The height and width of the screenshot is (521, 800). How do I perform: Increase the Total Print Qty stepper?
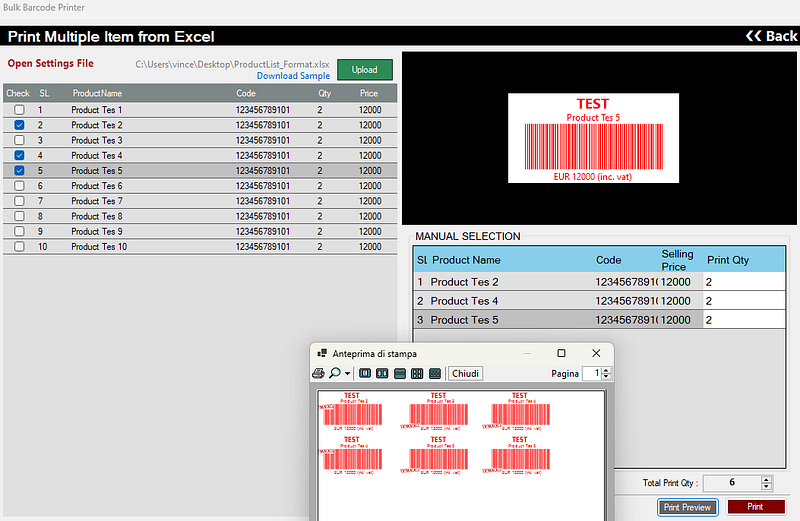point(766,479)
